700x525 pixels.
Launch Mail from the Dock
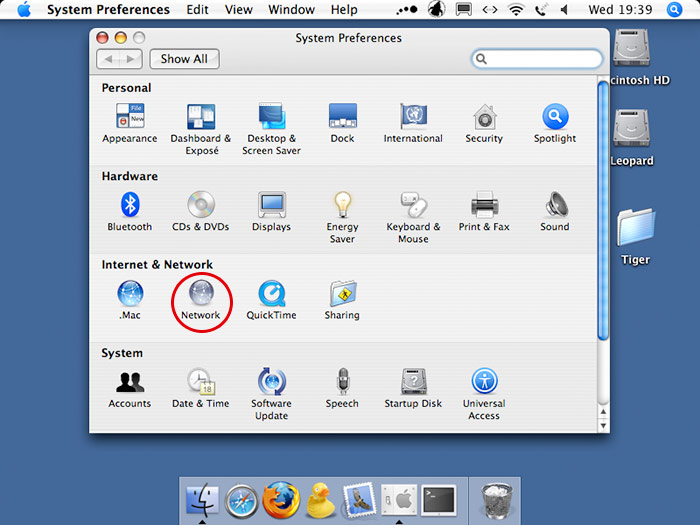[x=359, y=500]
